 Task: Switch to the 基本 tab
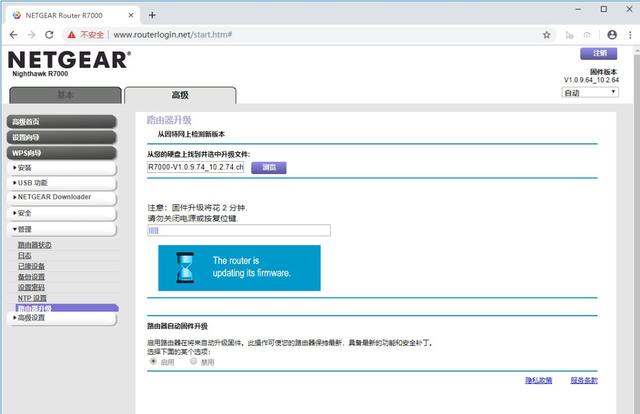pos(65,95)
